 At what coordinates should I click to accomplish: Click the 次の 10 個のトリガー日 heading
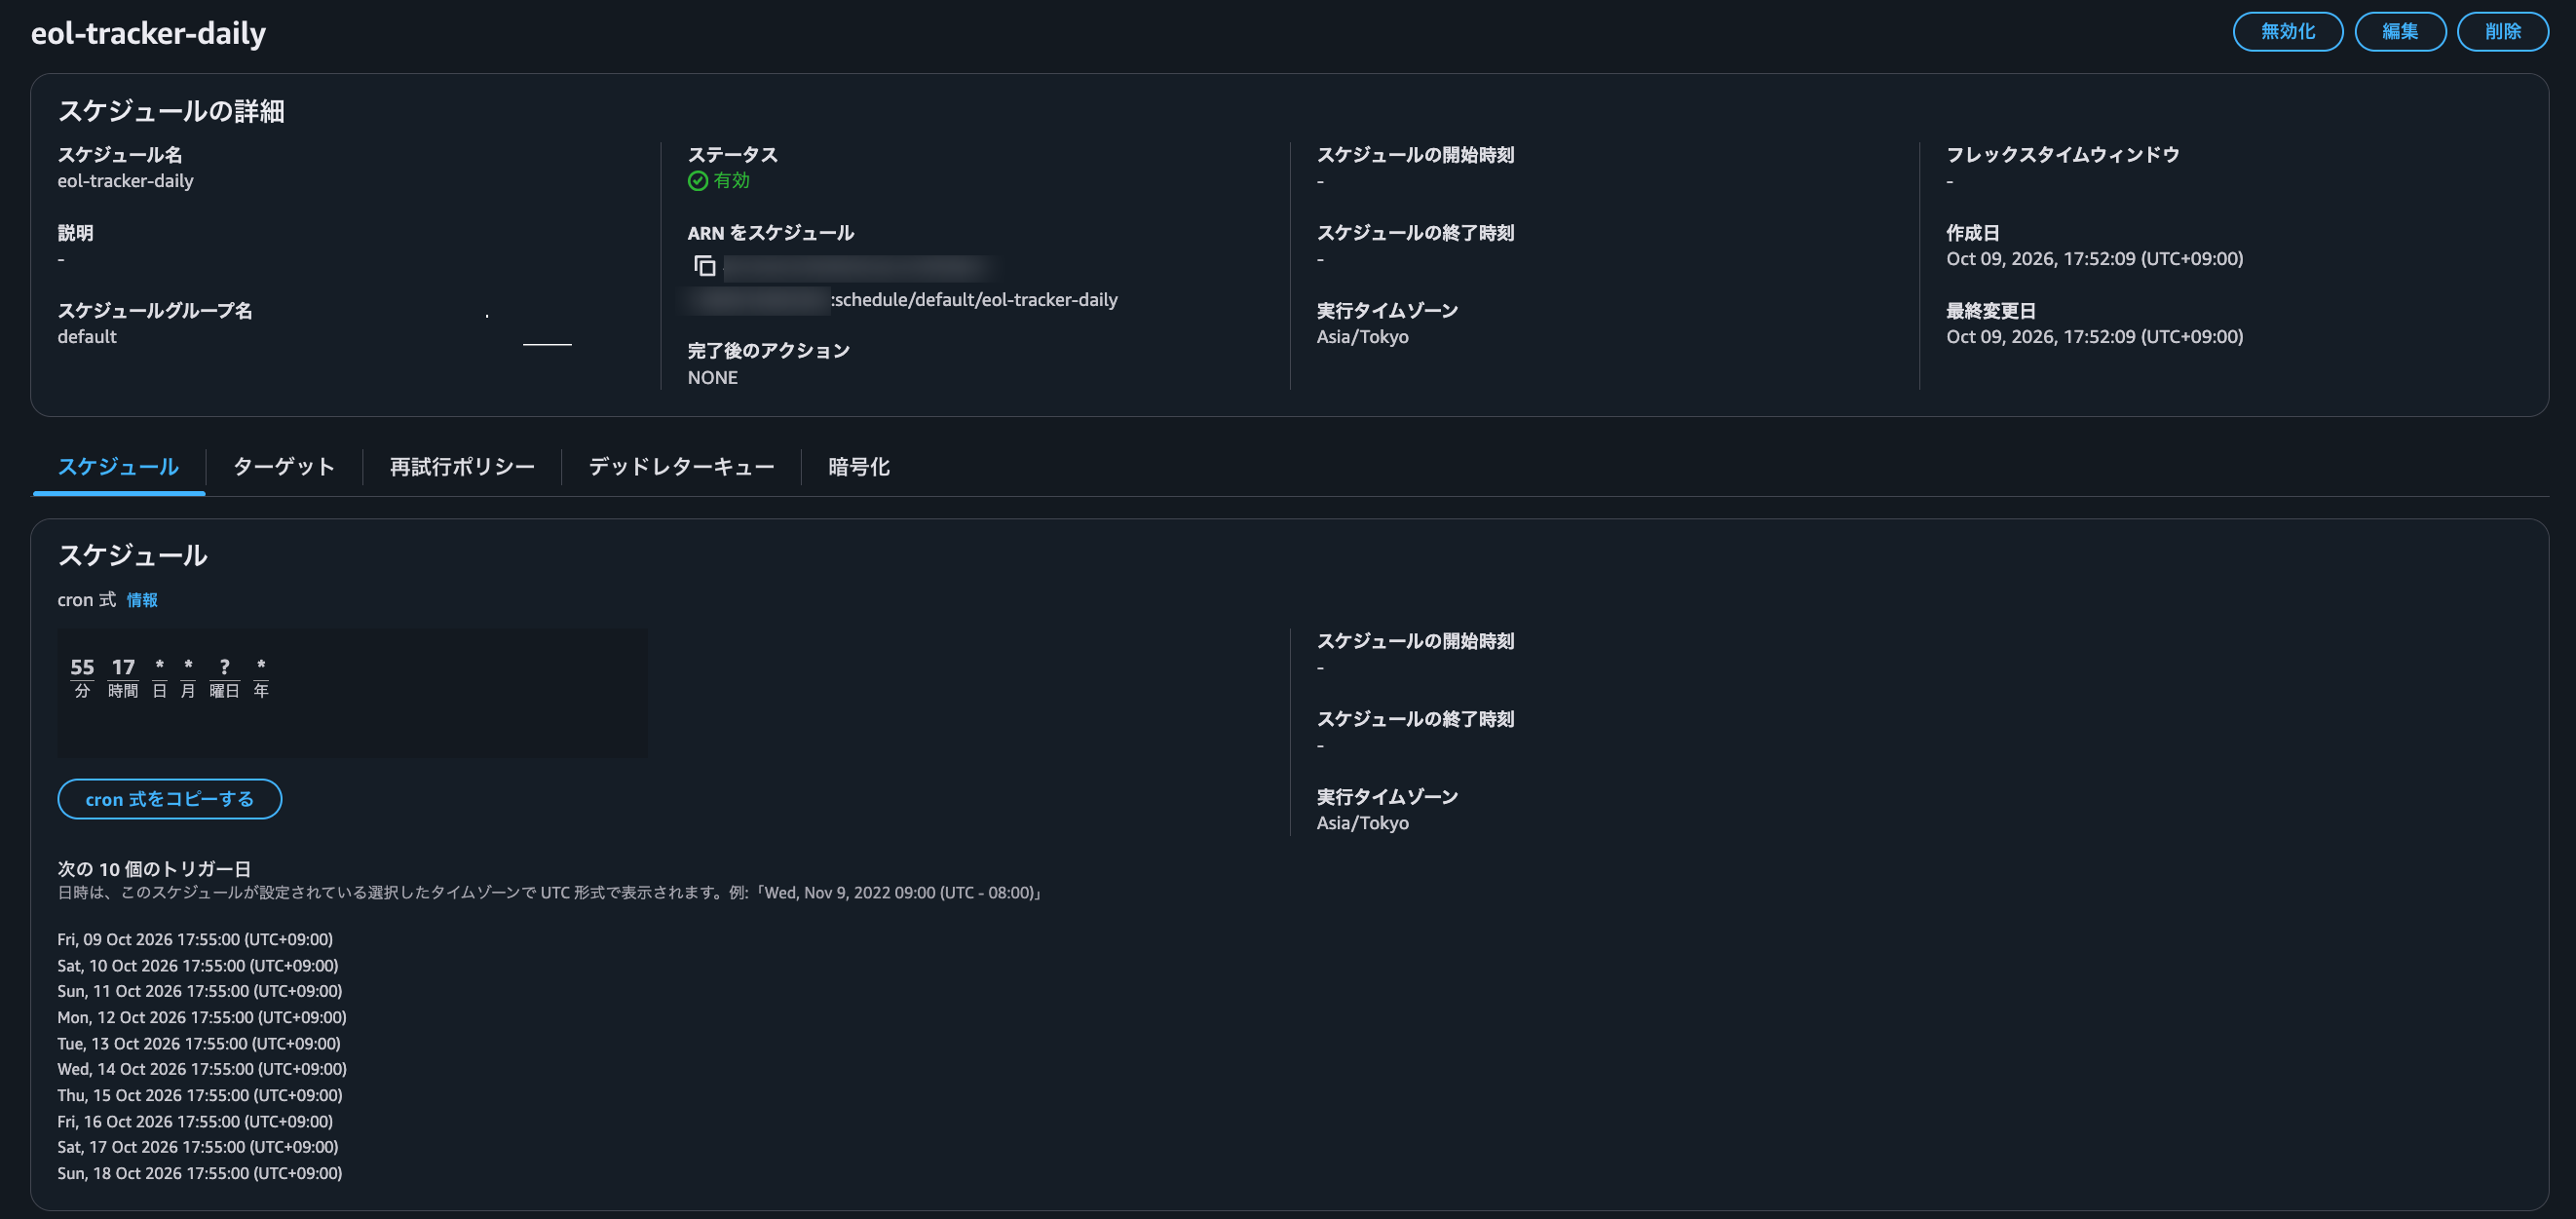[x=154, y=869]
